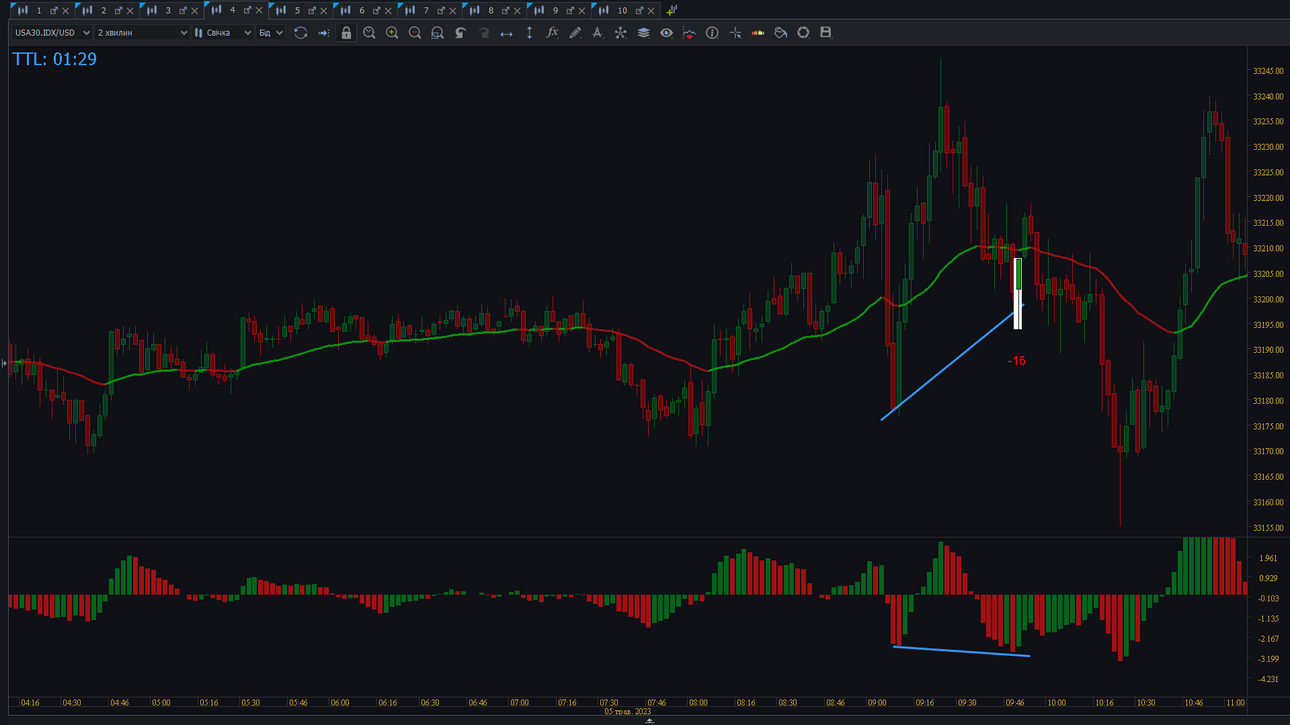Select the zoom-to-area tool
The height and width of the screenshot is (725, 1290).
[x=437, y=33]
